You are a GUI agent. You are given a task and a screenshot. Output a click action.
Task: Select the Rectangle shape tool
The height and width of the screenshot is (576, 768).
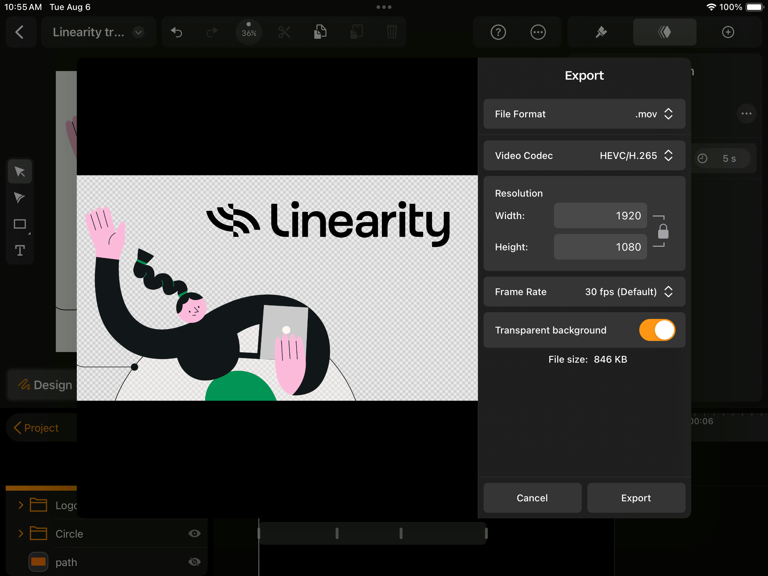(20, 224)
